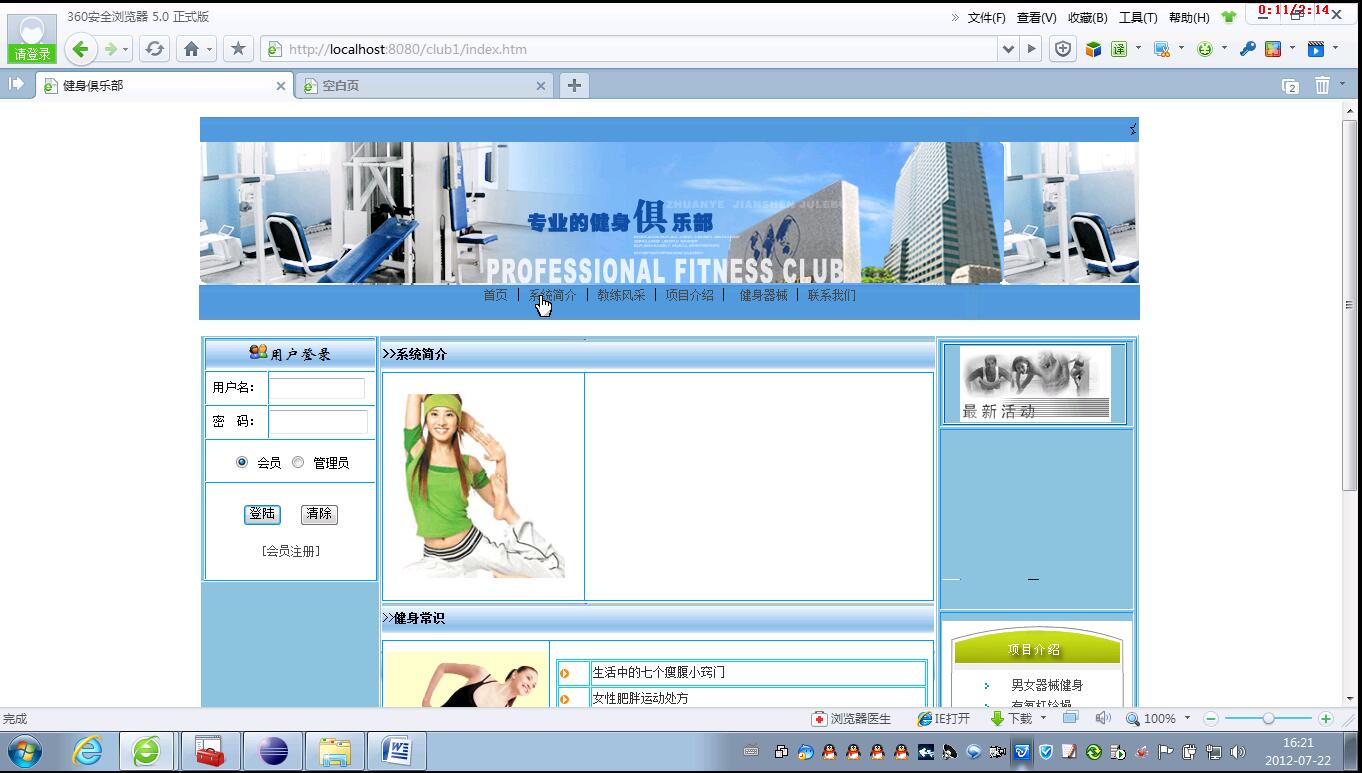Go forward with the forward arrow

point(109,49)
